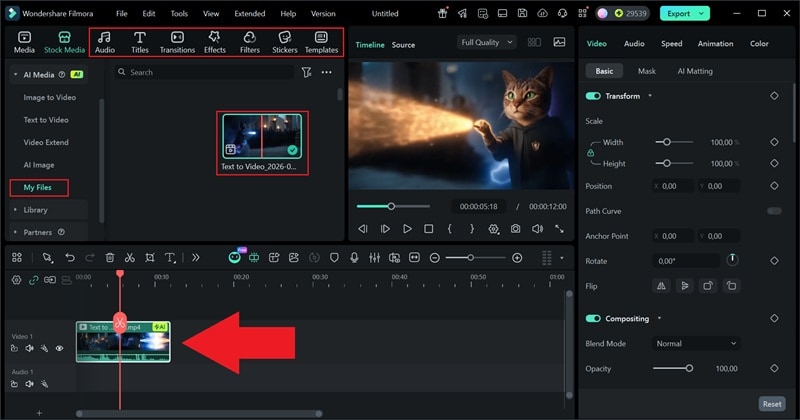800x420 pixels.
Task: Click the Reset button
Action: [x=772, y=404]
